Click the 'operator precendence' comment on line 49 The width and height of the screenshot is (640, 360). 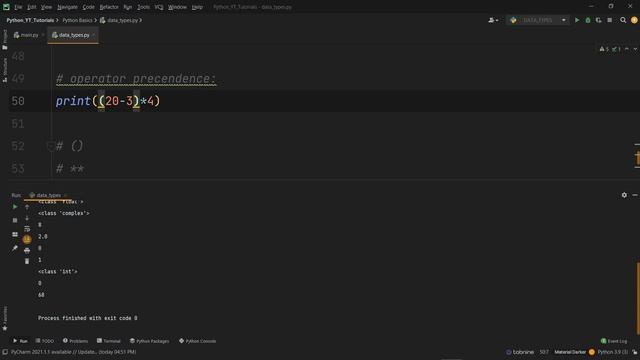[x=136, y=78]
